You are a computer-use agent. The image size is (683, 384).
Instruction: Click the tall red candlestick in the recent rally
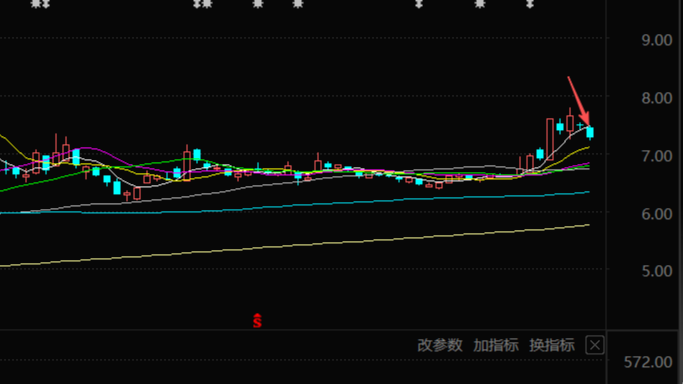pos(550,139)
